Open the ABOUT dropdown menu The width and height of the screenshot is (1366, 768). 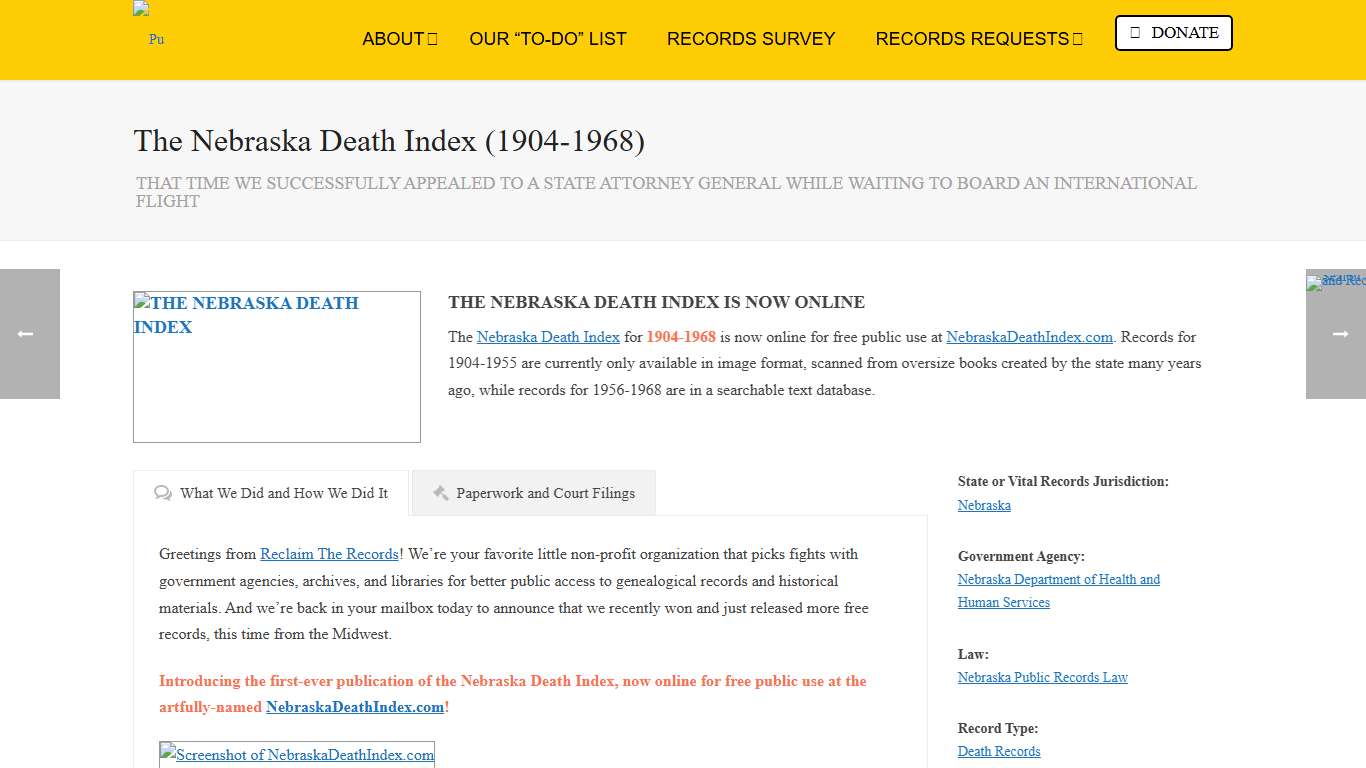[x=399, y=39]
